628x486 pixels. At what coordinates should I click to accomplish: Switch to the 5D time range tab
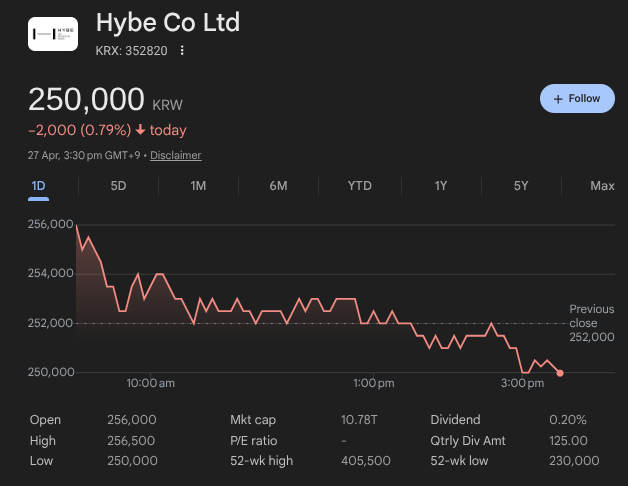118,186
